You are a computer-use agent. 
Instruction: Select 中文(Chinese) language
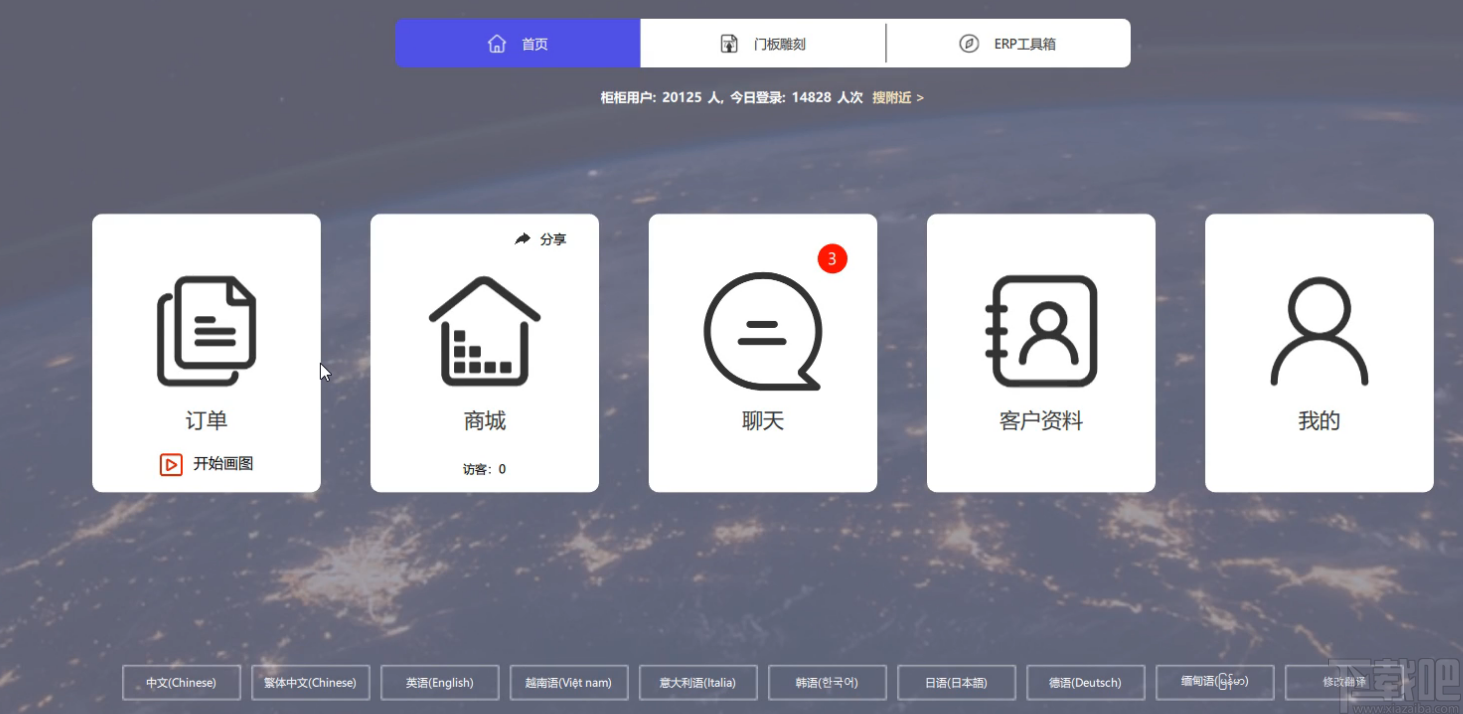tap(181, 683)
